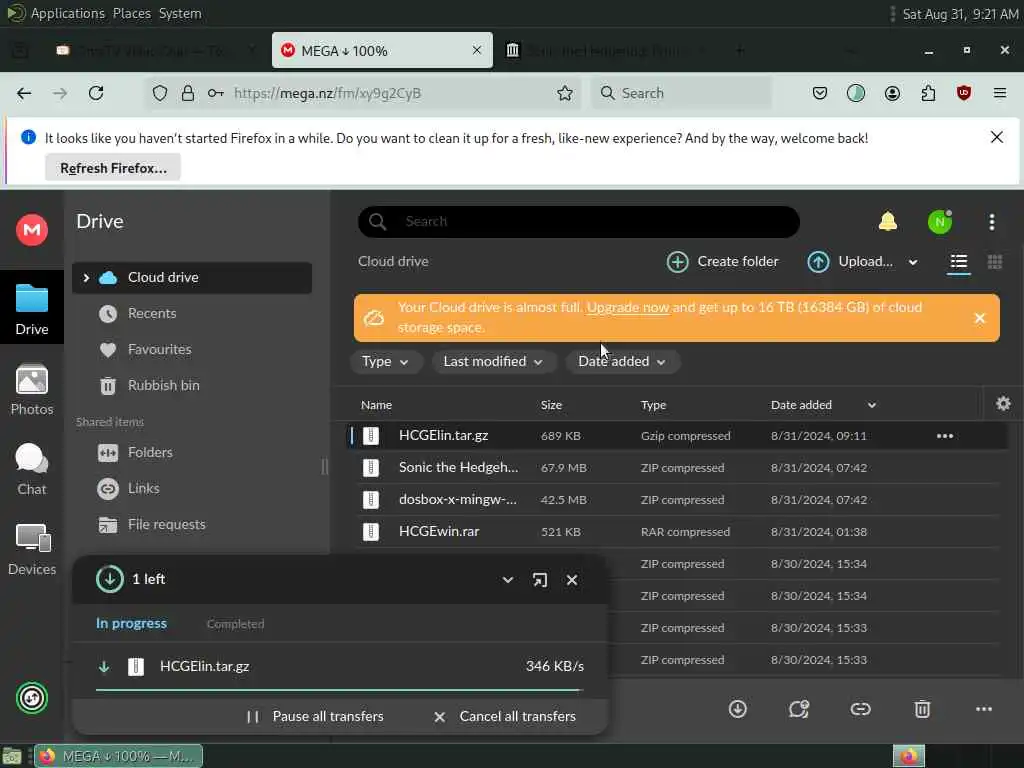Click the Firefox Search box
This screenshot has width=1024, height=768.
[x=681, y=93]
